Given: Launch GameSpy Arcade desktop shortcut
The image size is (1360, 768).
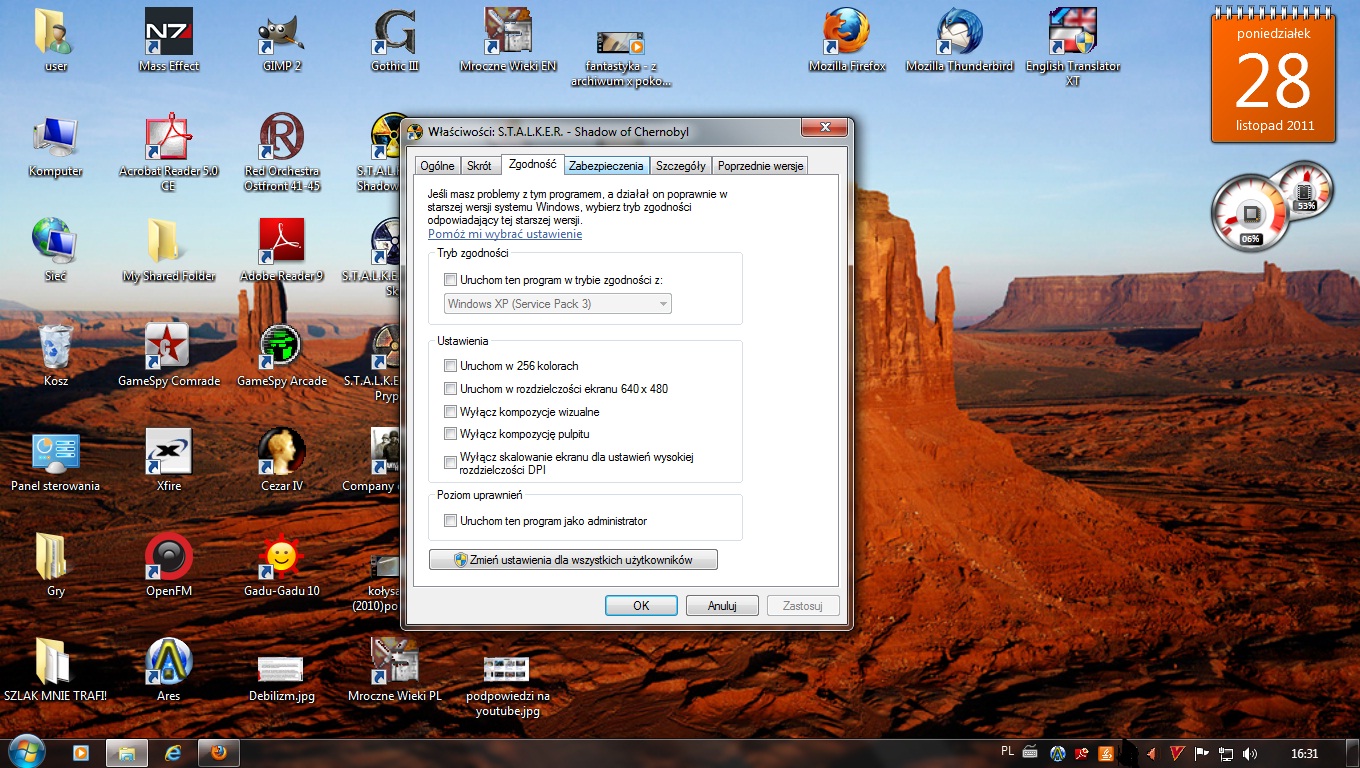Looking at the screenshot, I should (282, 355).
